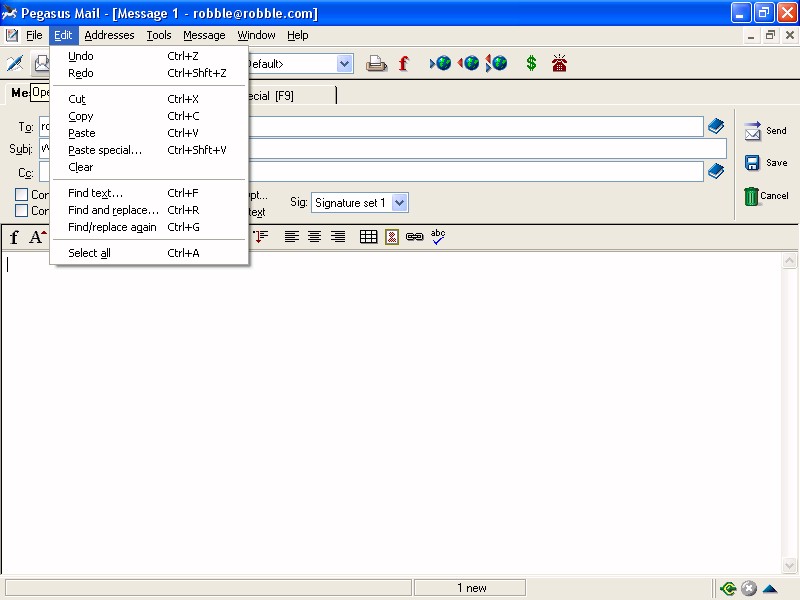The height and width of the screenshot is (600, 800).
Task: Click the compose pen icon in toolbar
Action: click(15, 63)
